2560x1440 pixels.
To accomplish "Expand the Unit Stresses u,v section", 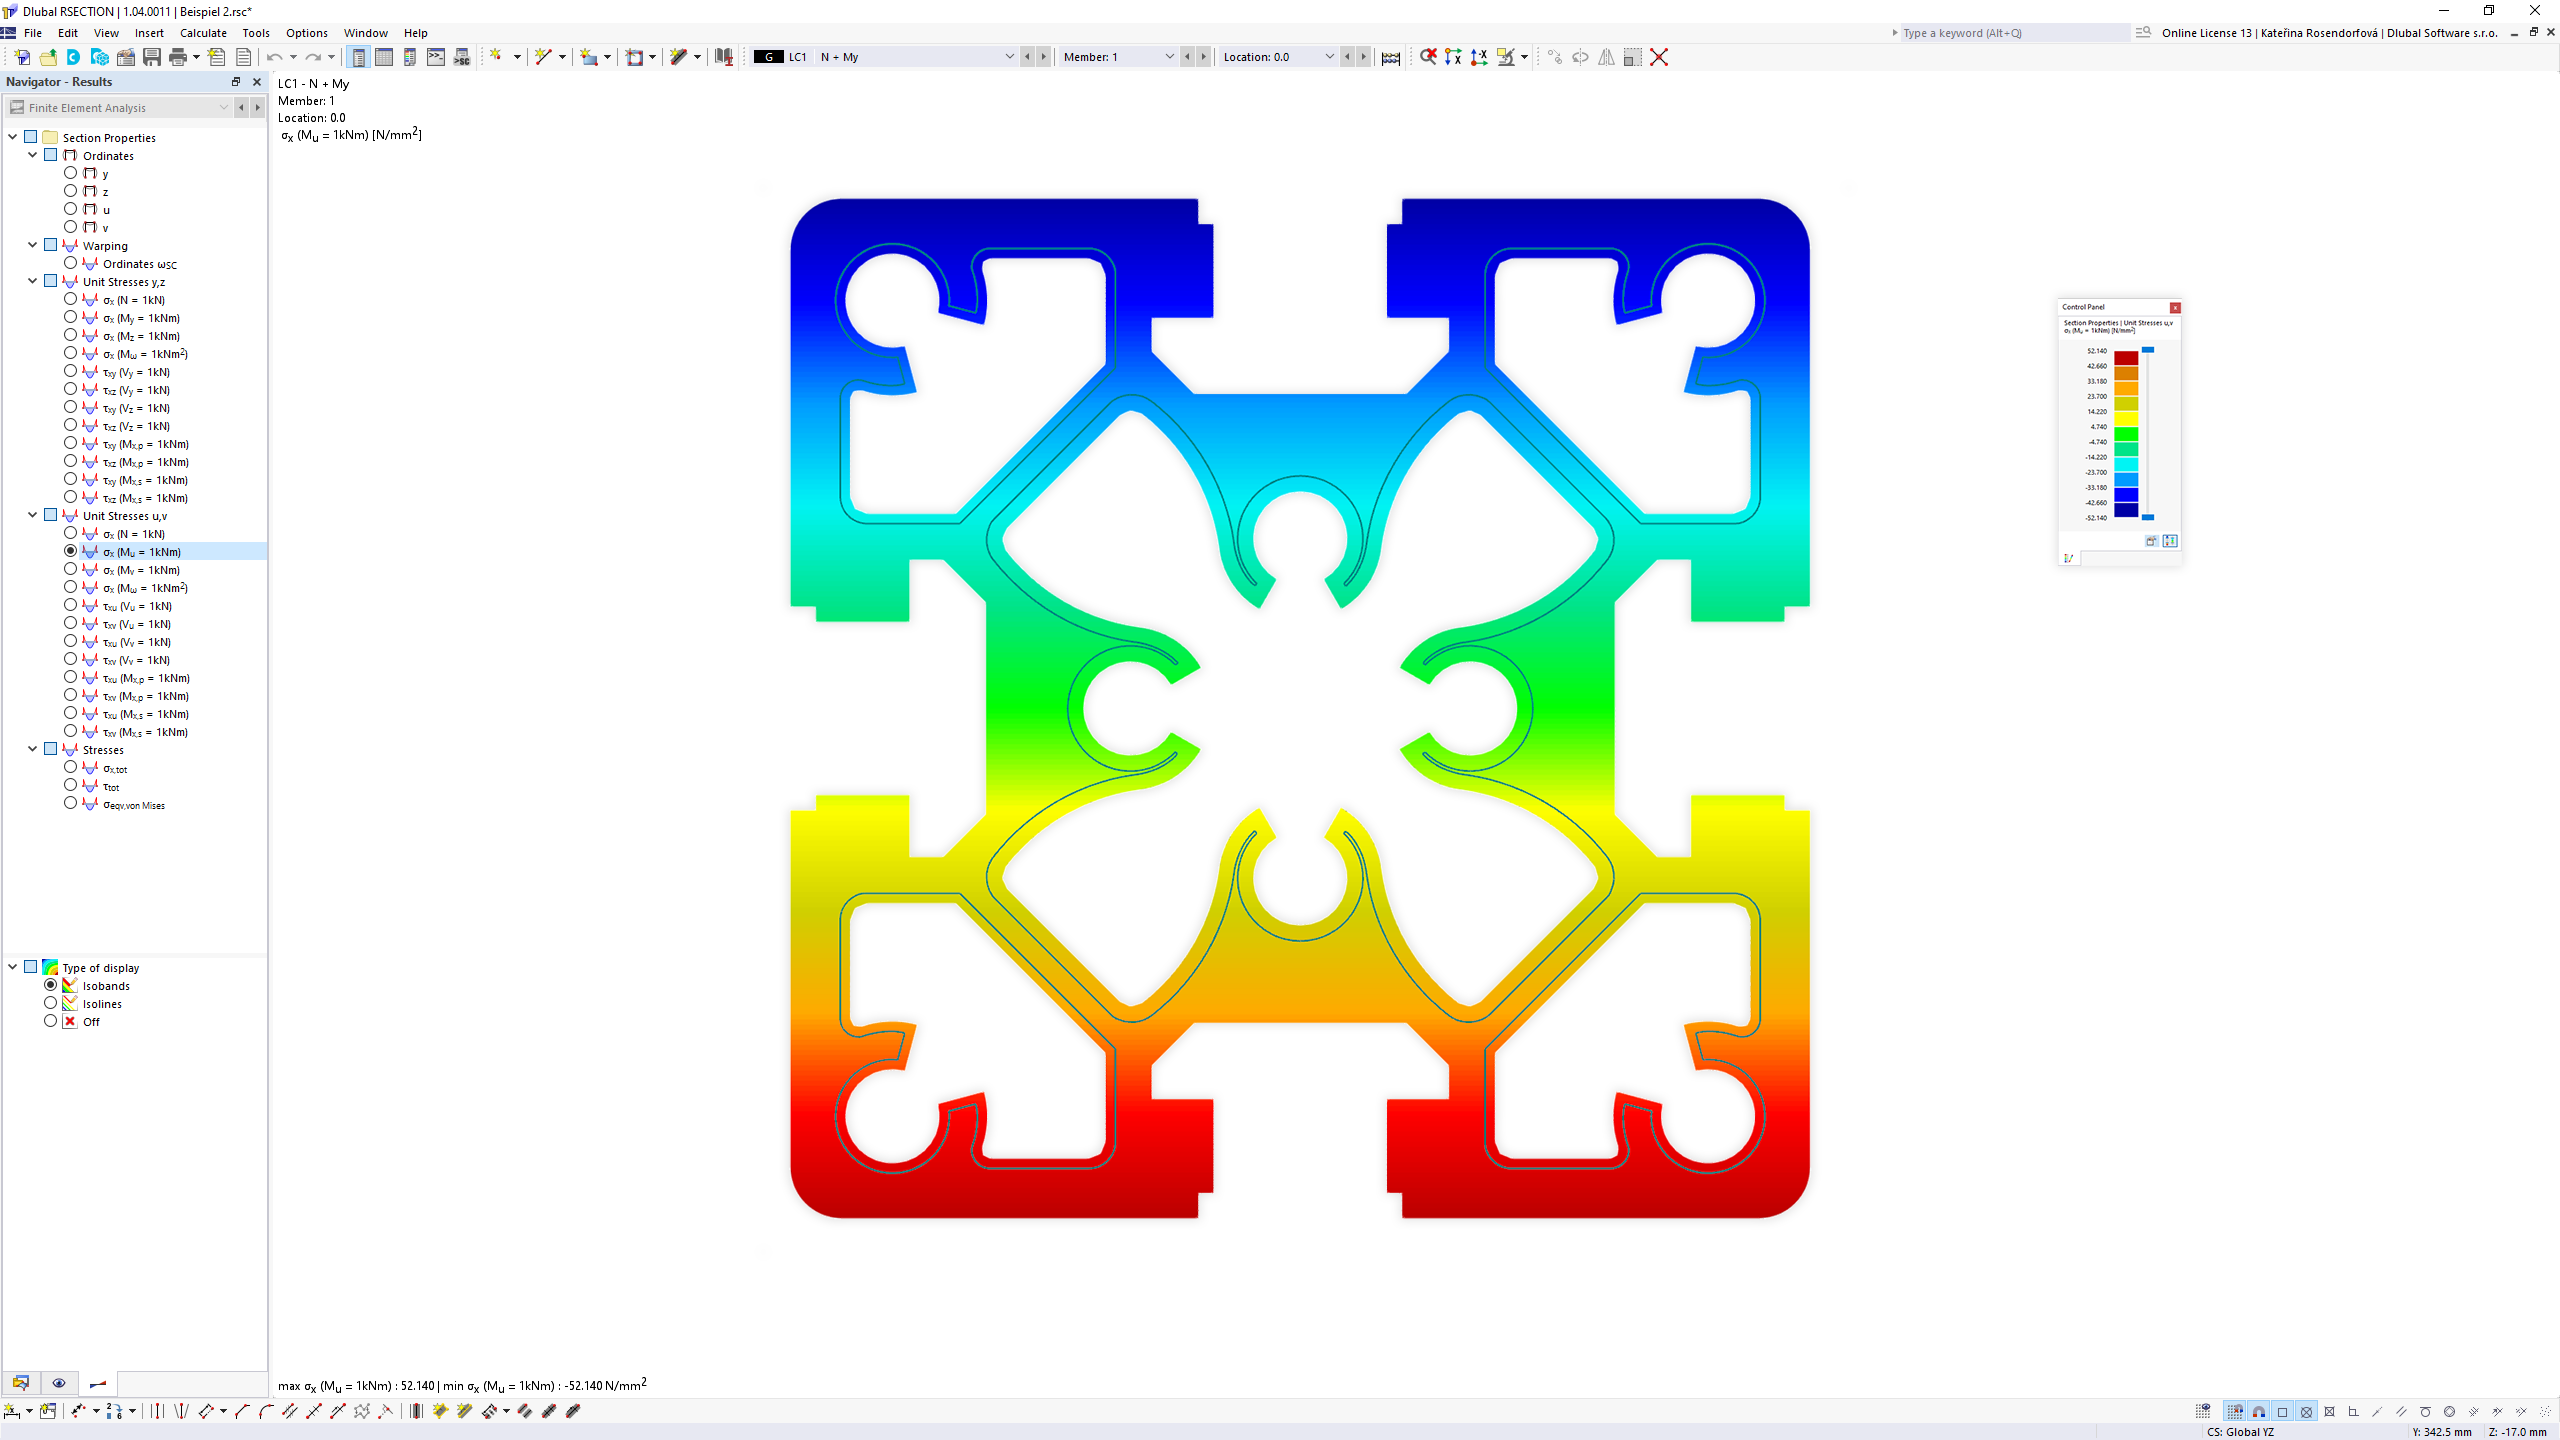I will pos(32,515).
